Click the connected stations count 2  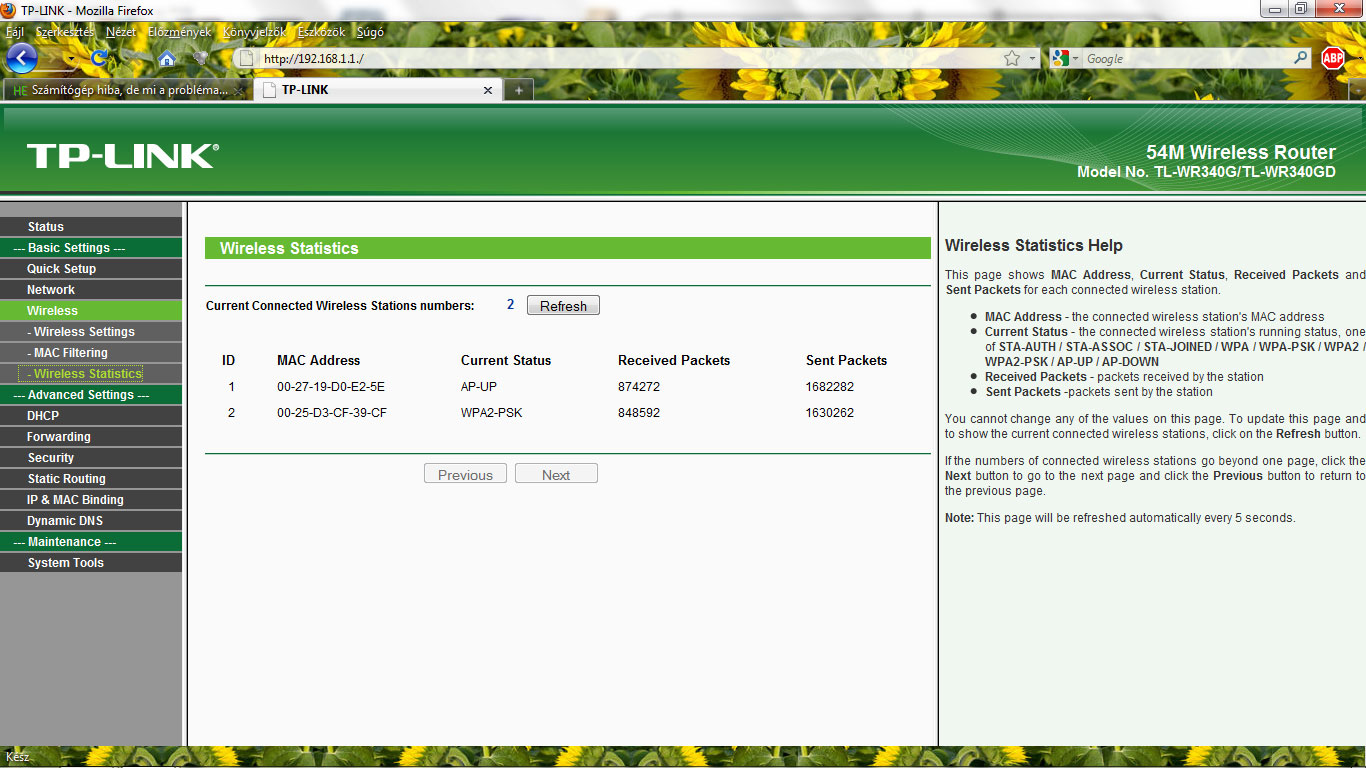510,305
